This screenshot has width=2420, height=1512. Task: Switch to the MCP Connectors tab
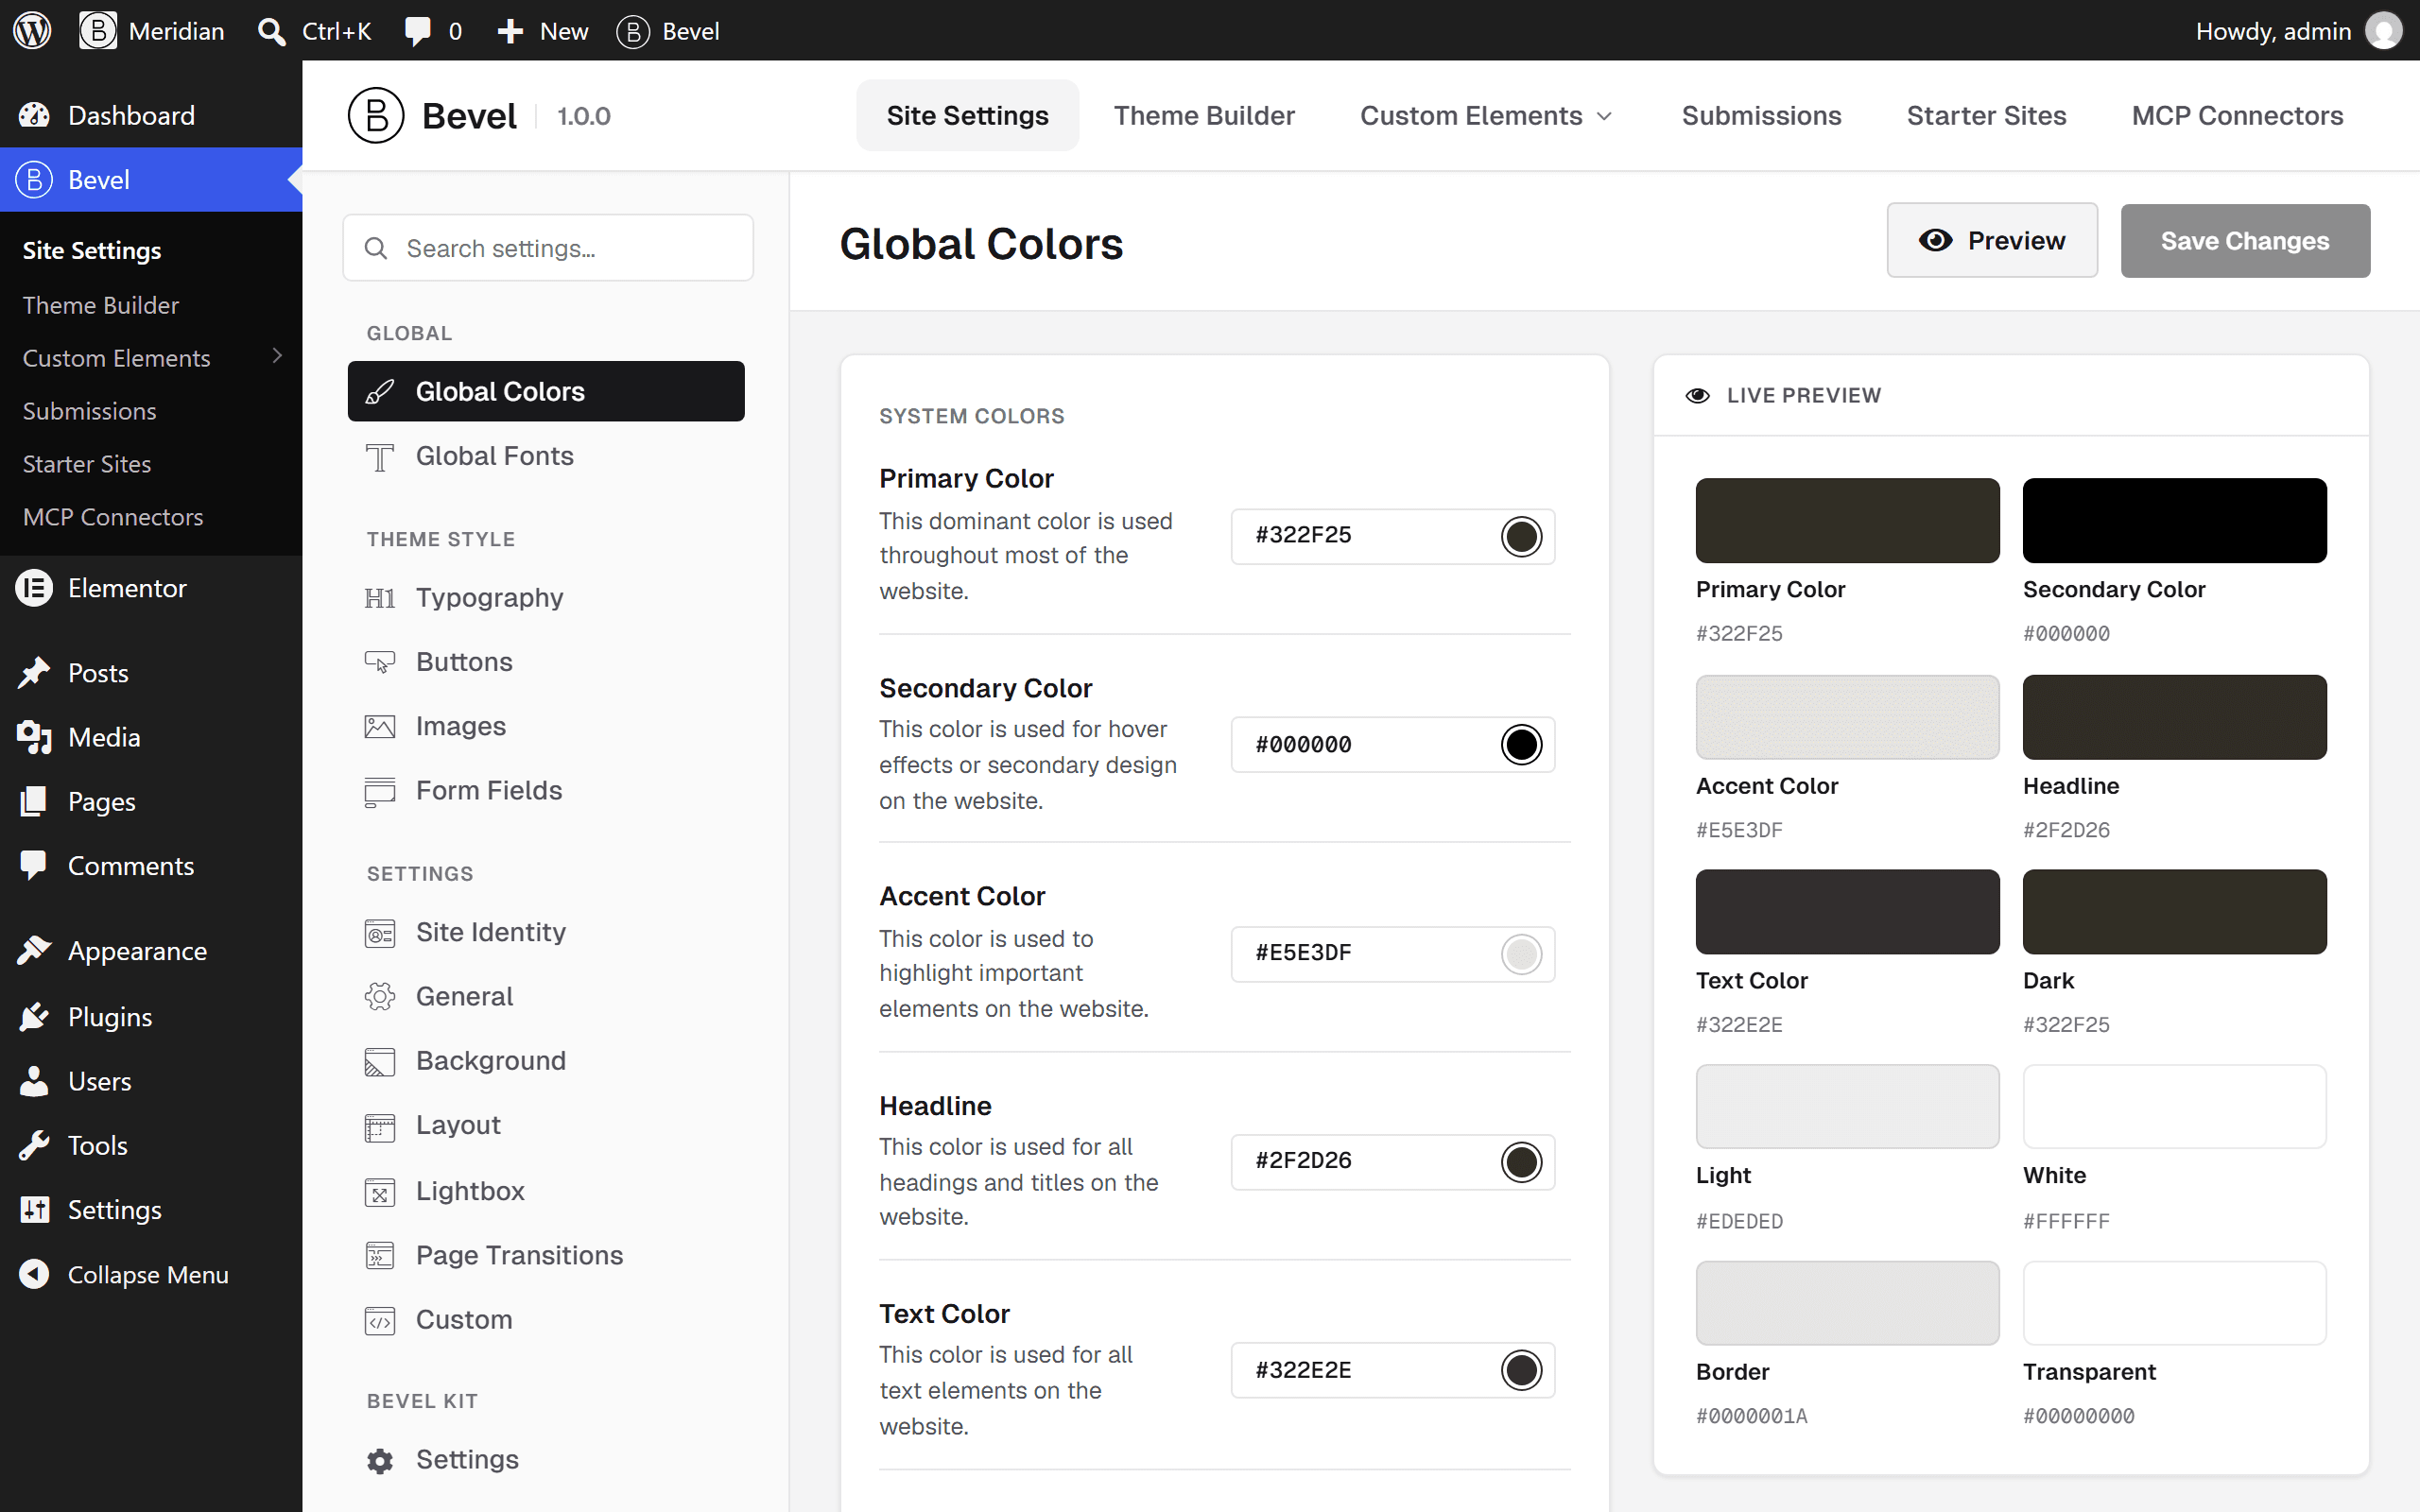(2237, 115)
